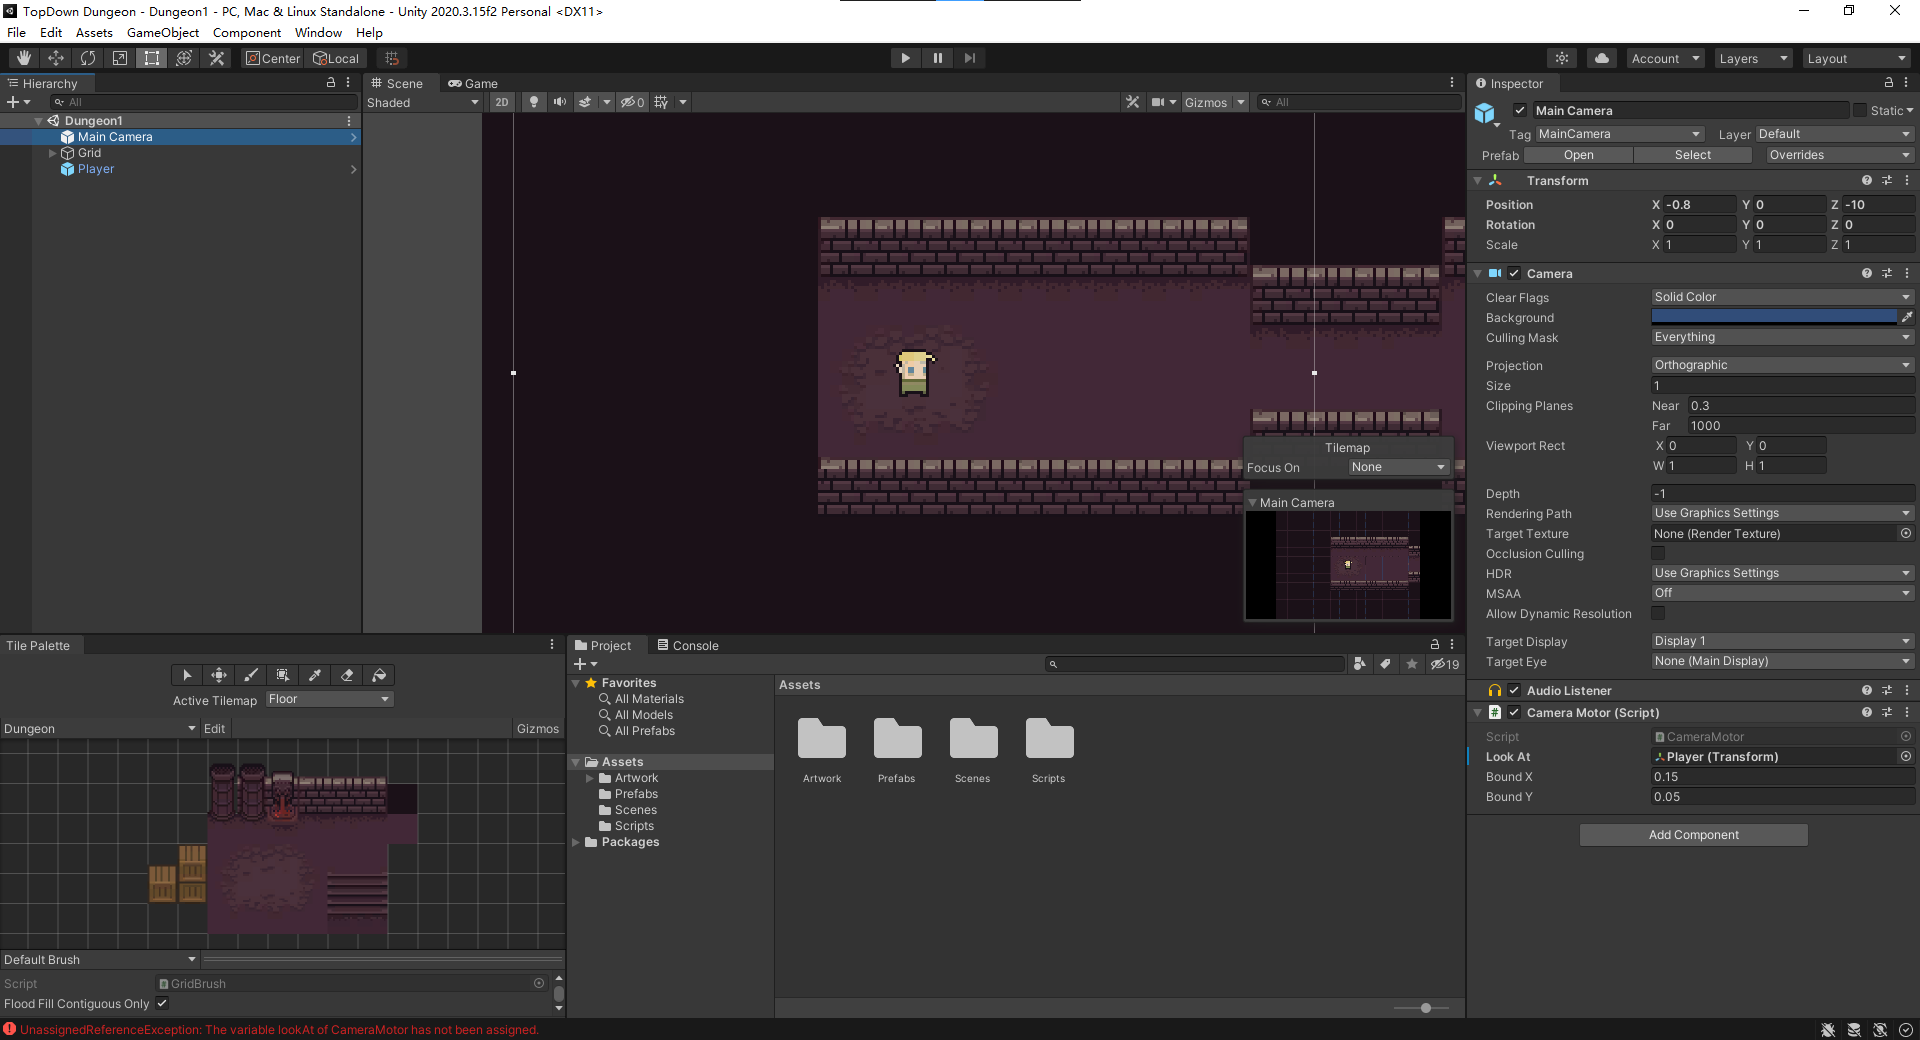Toggle 2D view mode in Scene
The image size is (1920, 1040).
(x=502, y=102)
